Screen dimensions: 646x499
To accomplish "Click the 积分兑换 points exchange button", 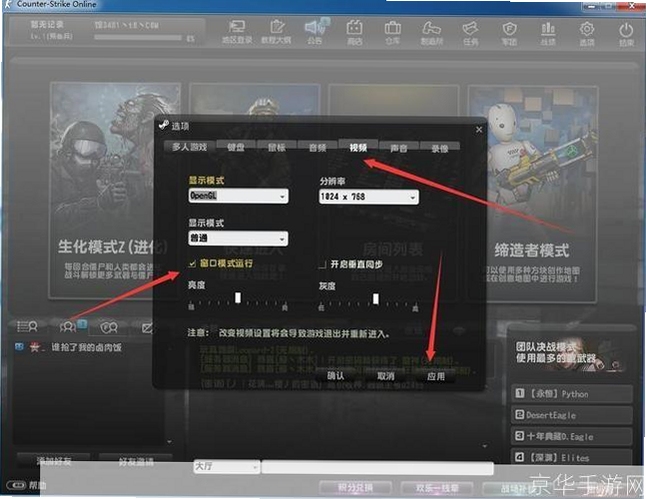I will click(355, 488).
